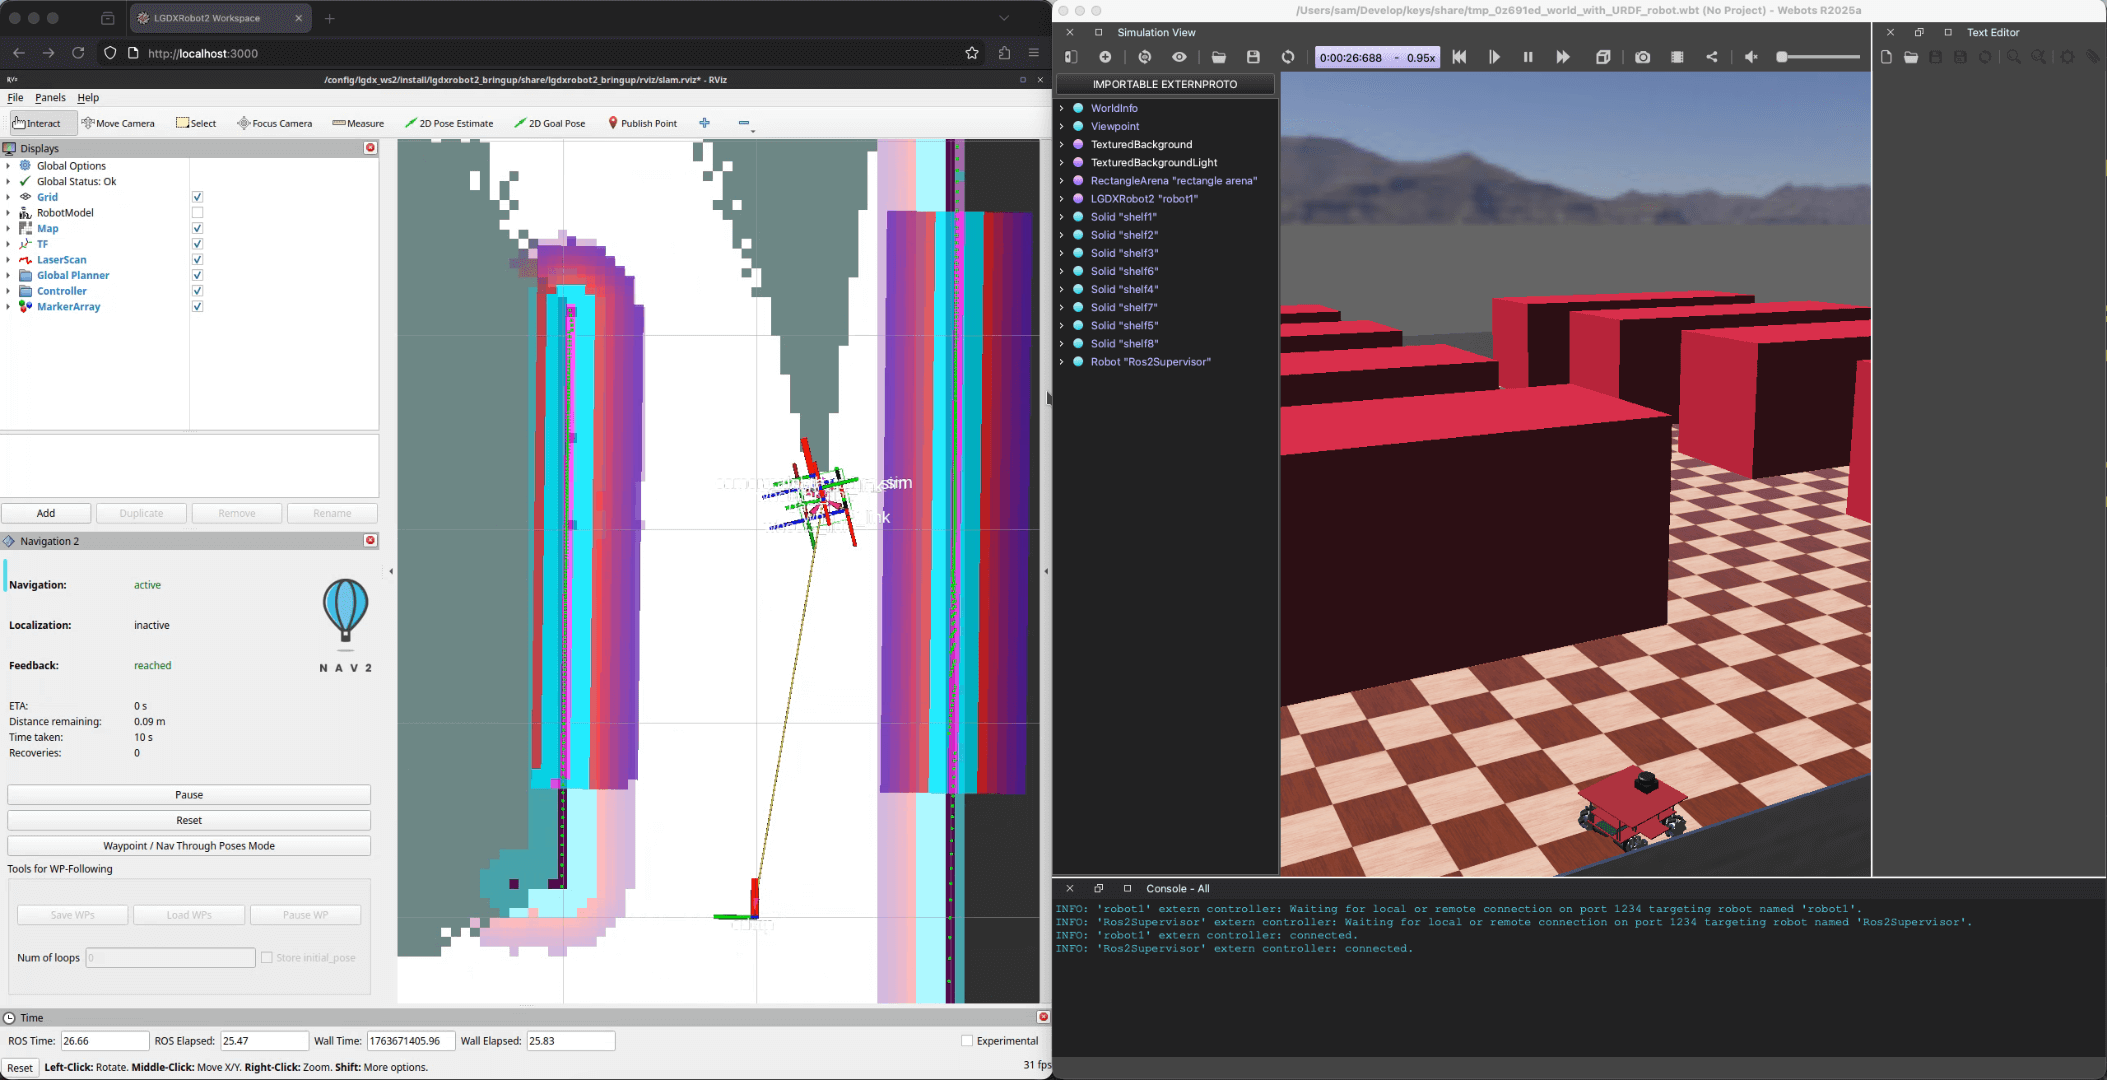Toggle the Webots movie recording icon
Screen dimensions: 2107x1080
[x=1677, y=57]
